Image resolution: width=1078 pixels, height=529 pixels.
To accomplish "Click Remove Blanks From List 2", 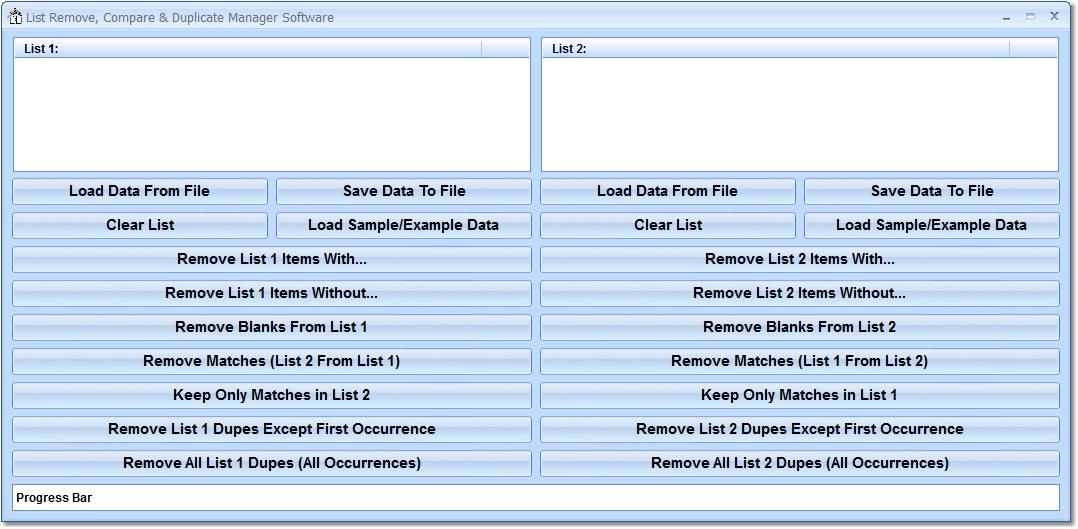I will click(x=800, y=327).
